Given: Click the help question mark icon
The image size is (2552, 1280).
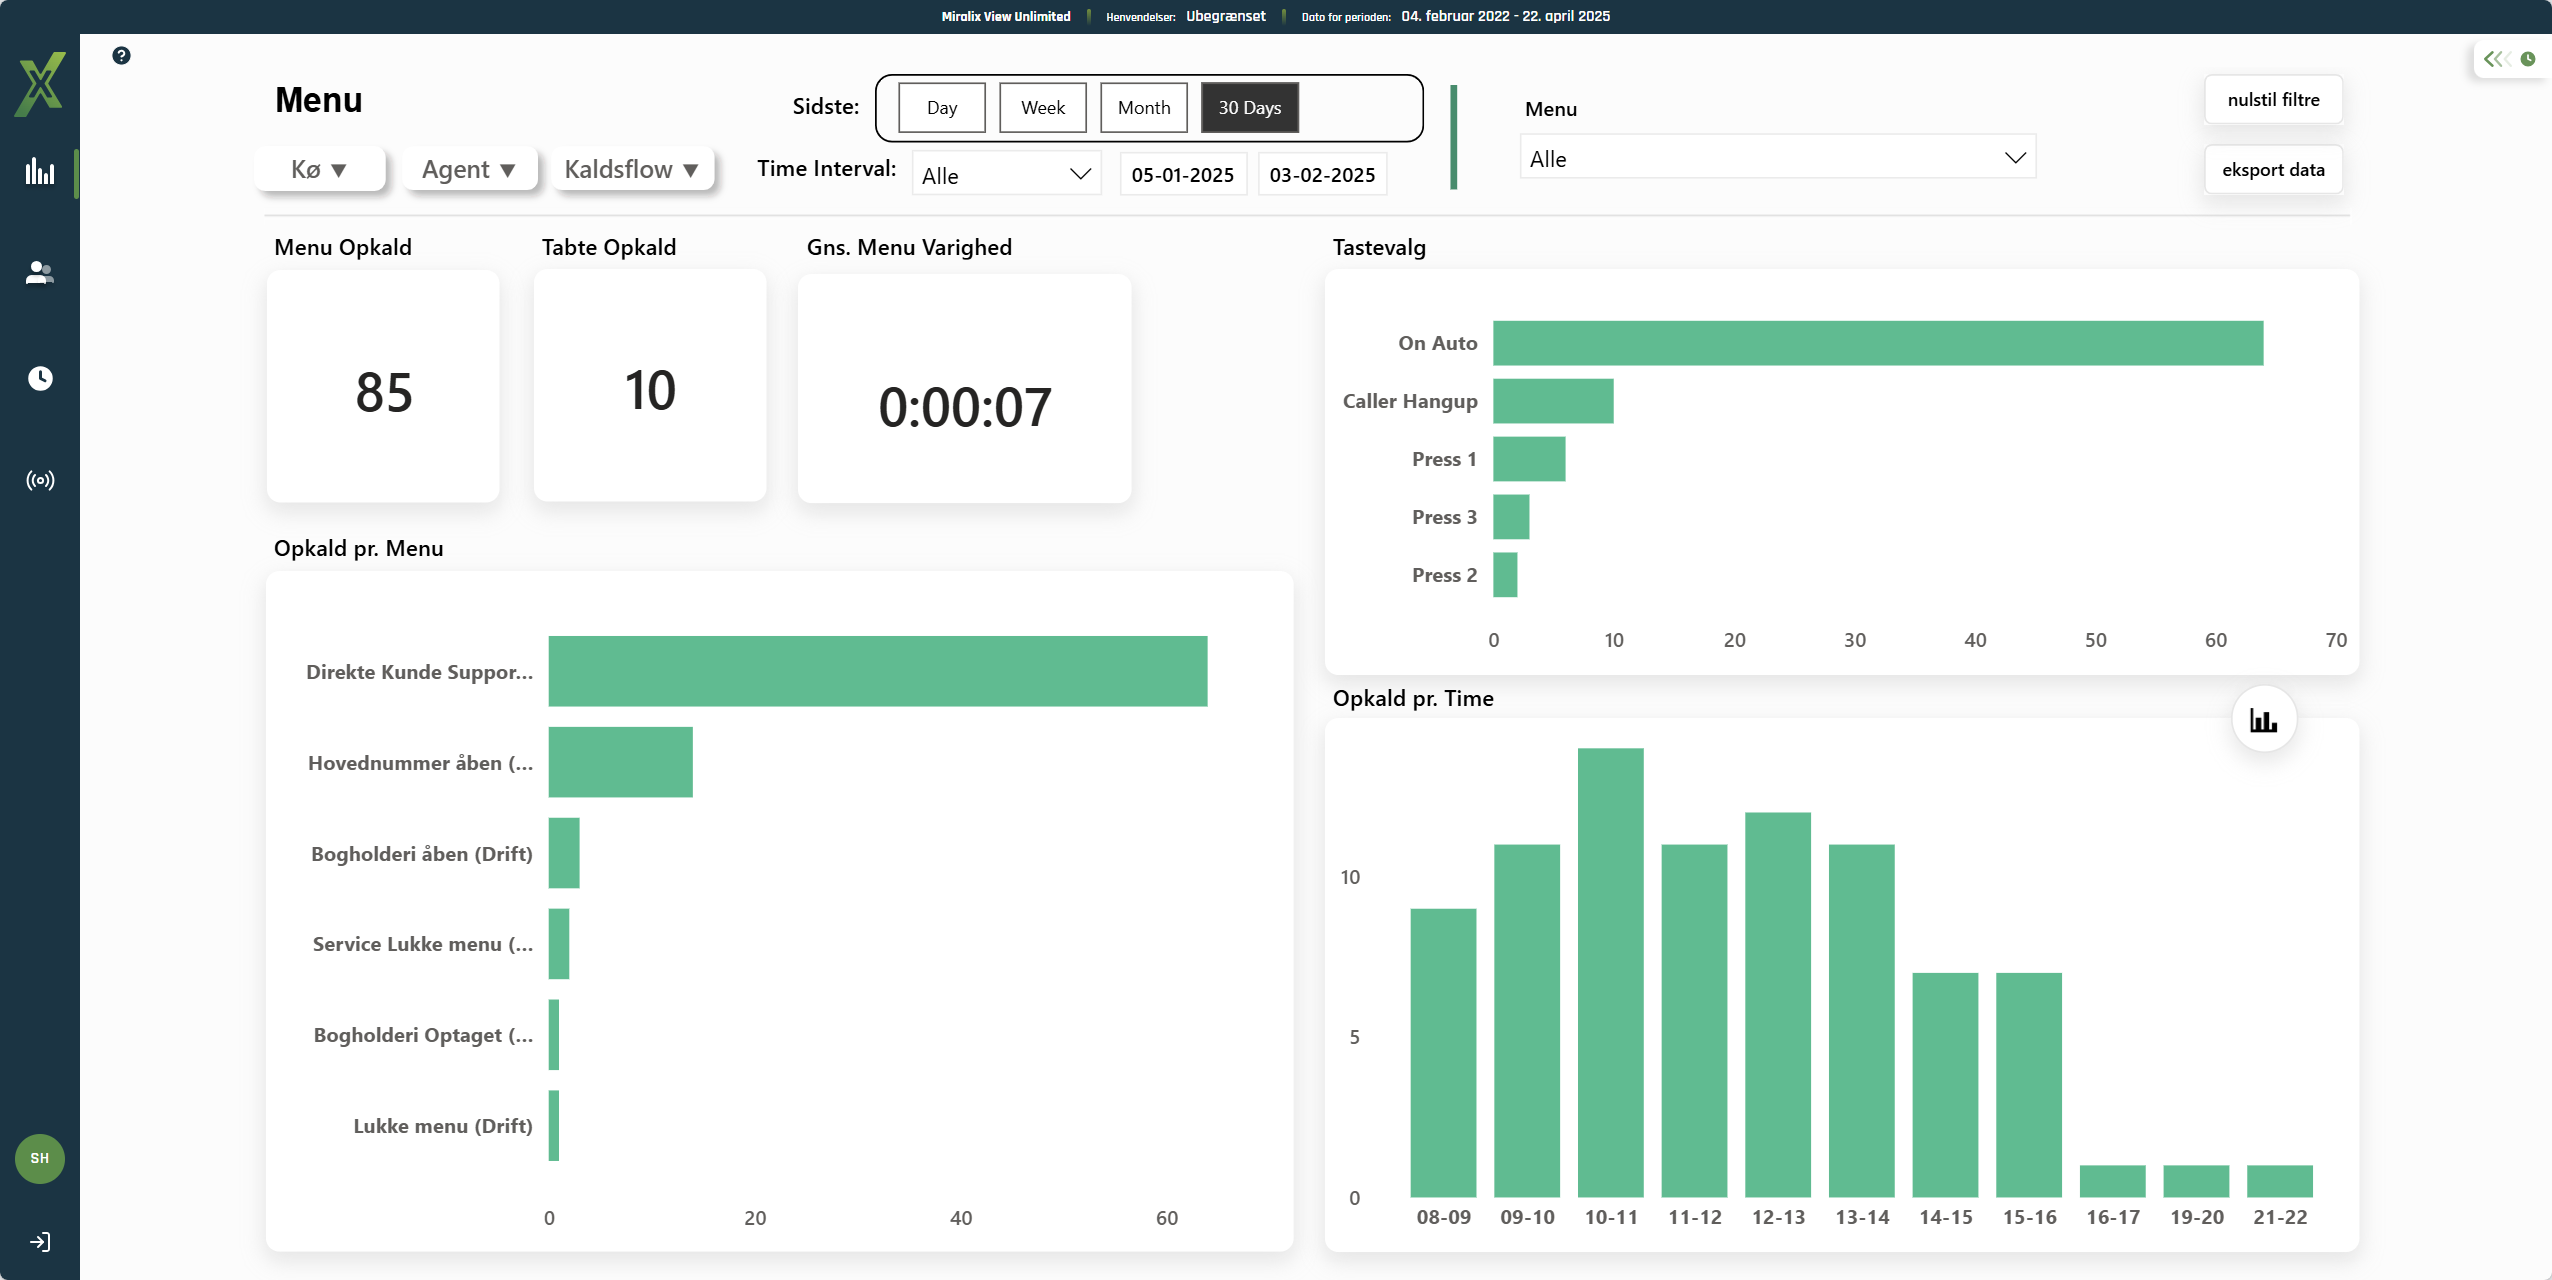Looking at the screenshot, I should [121, 56].
